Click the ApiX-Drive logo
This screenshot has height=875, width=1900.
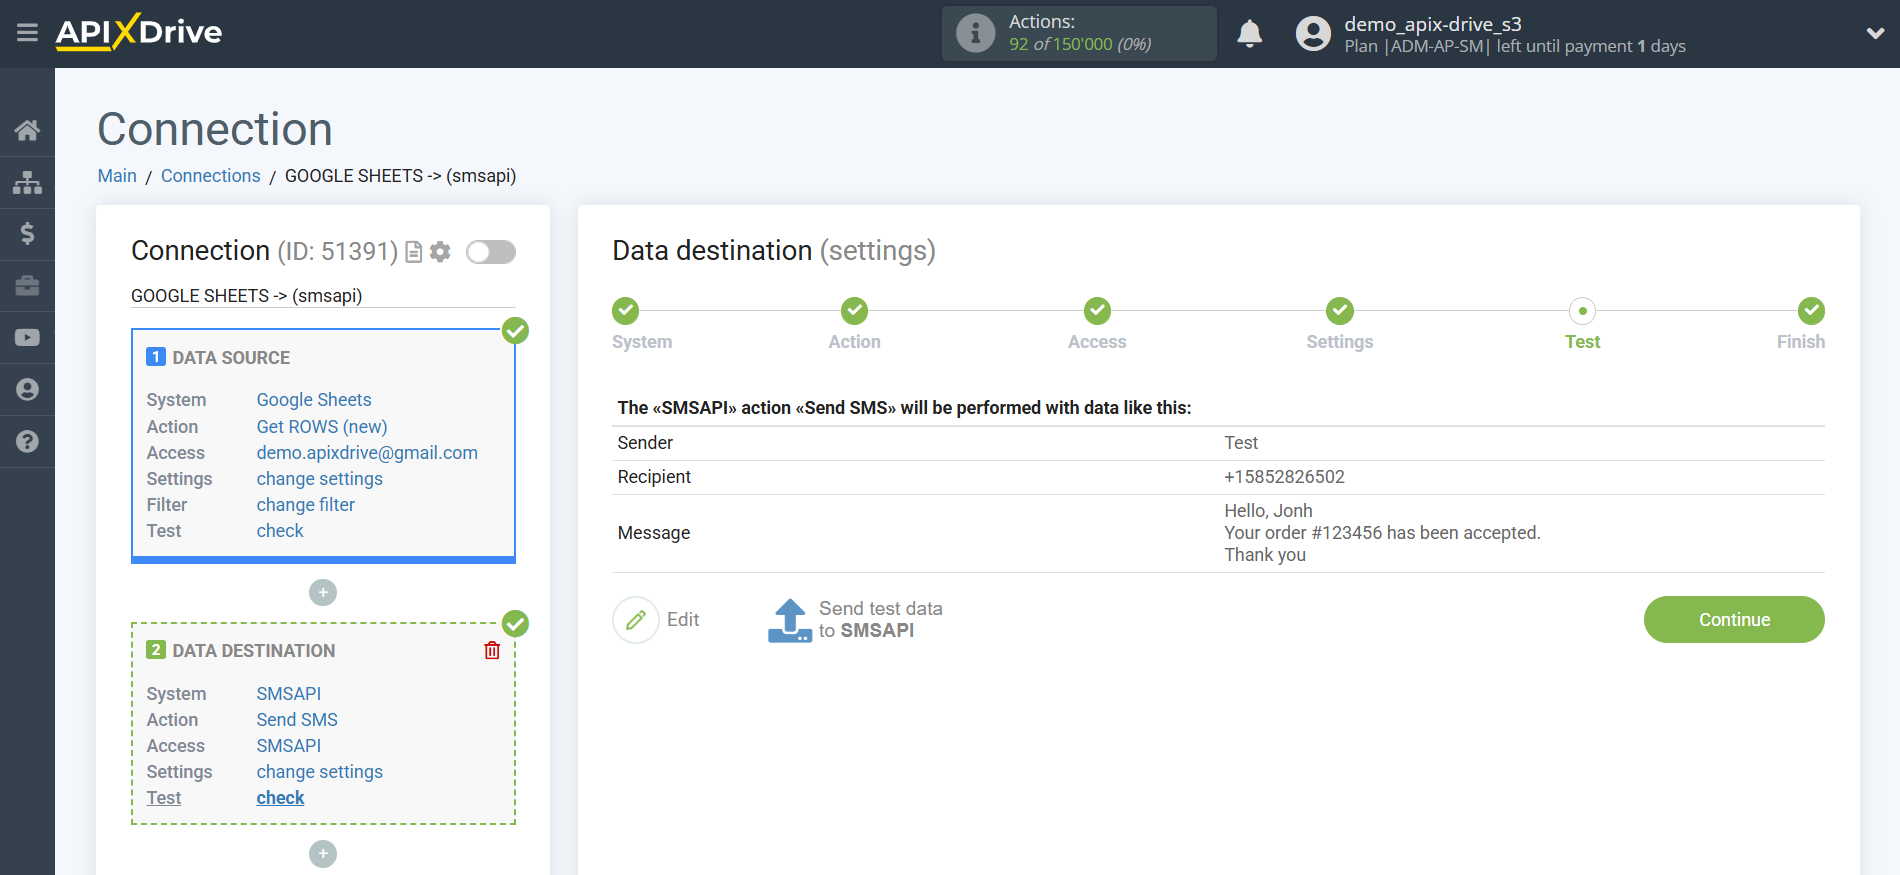click(x=139, y=32)
